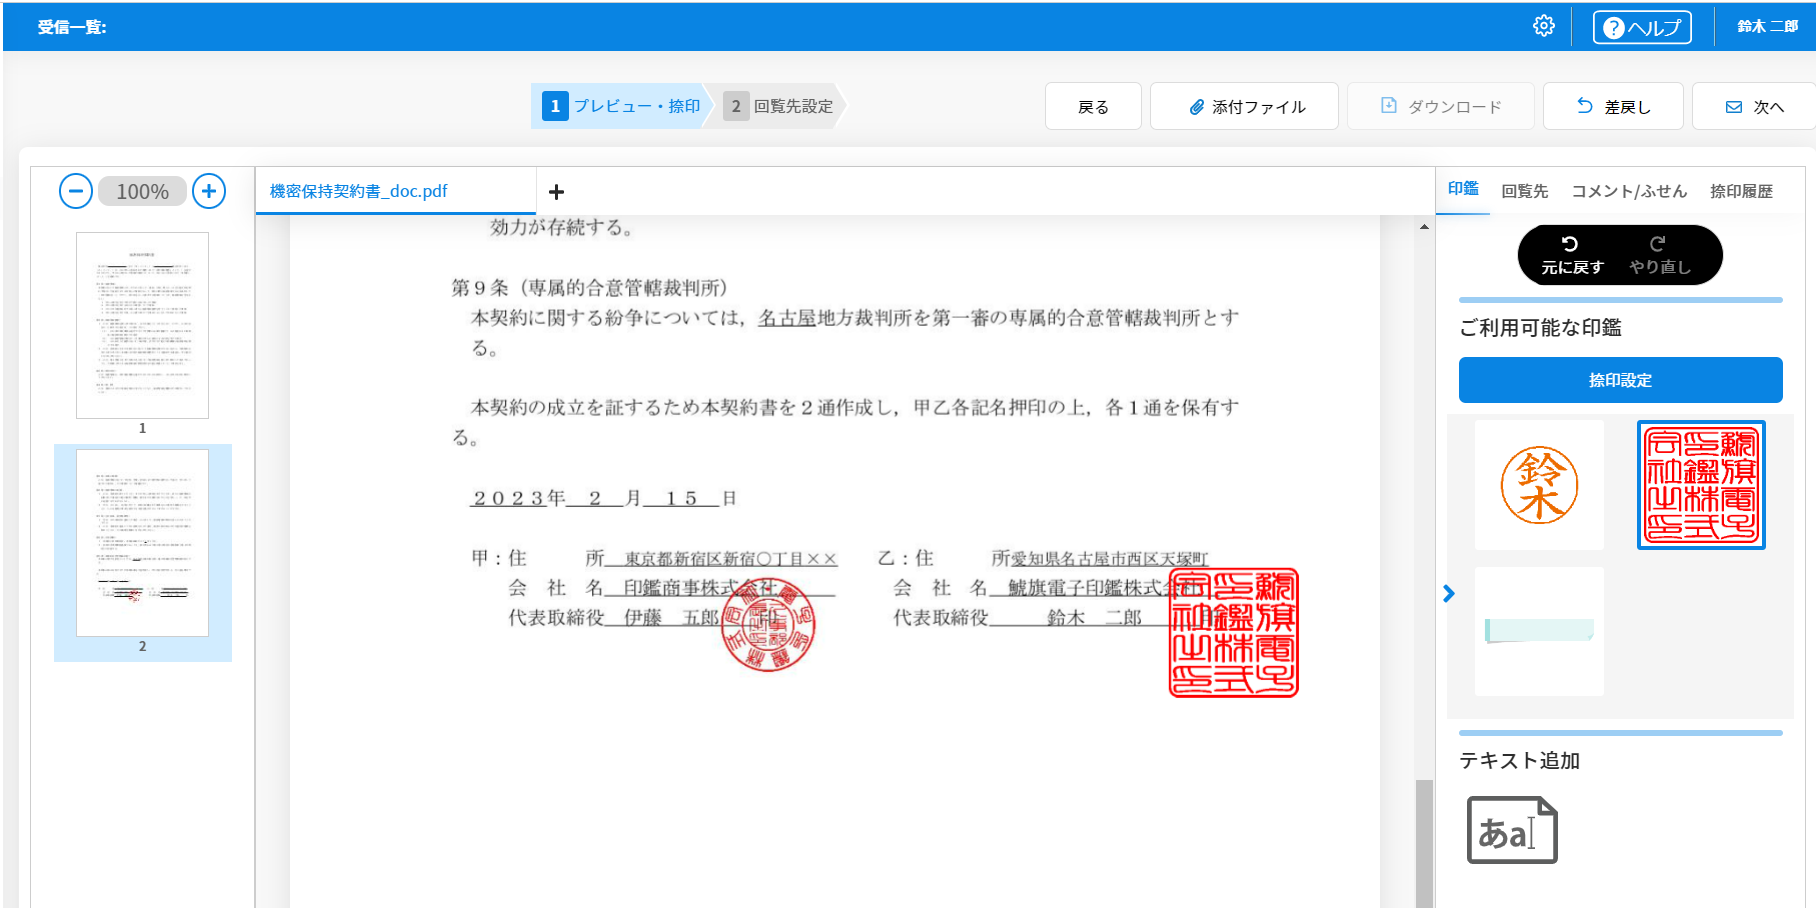Select page 1 thumbnail
The width and height of the screenshot is (1816, 908).
coord(142,326)
